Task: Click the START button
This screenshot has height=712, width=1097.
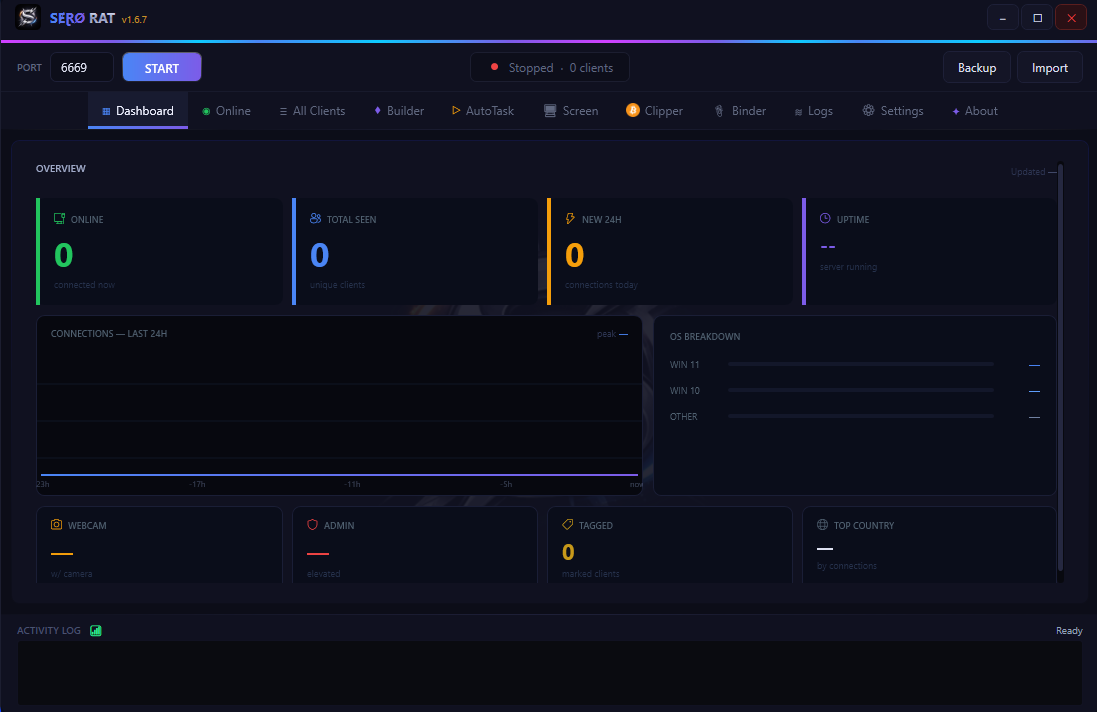Action: pos(162,67)
